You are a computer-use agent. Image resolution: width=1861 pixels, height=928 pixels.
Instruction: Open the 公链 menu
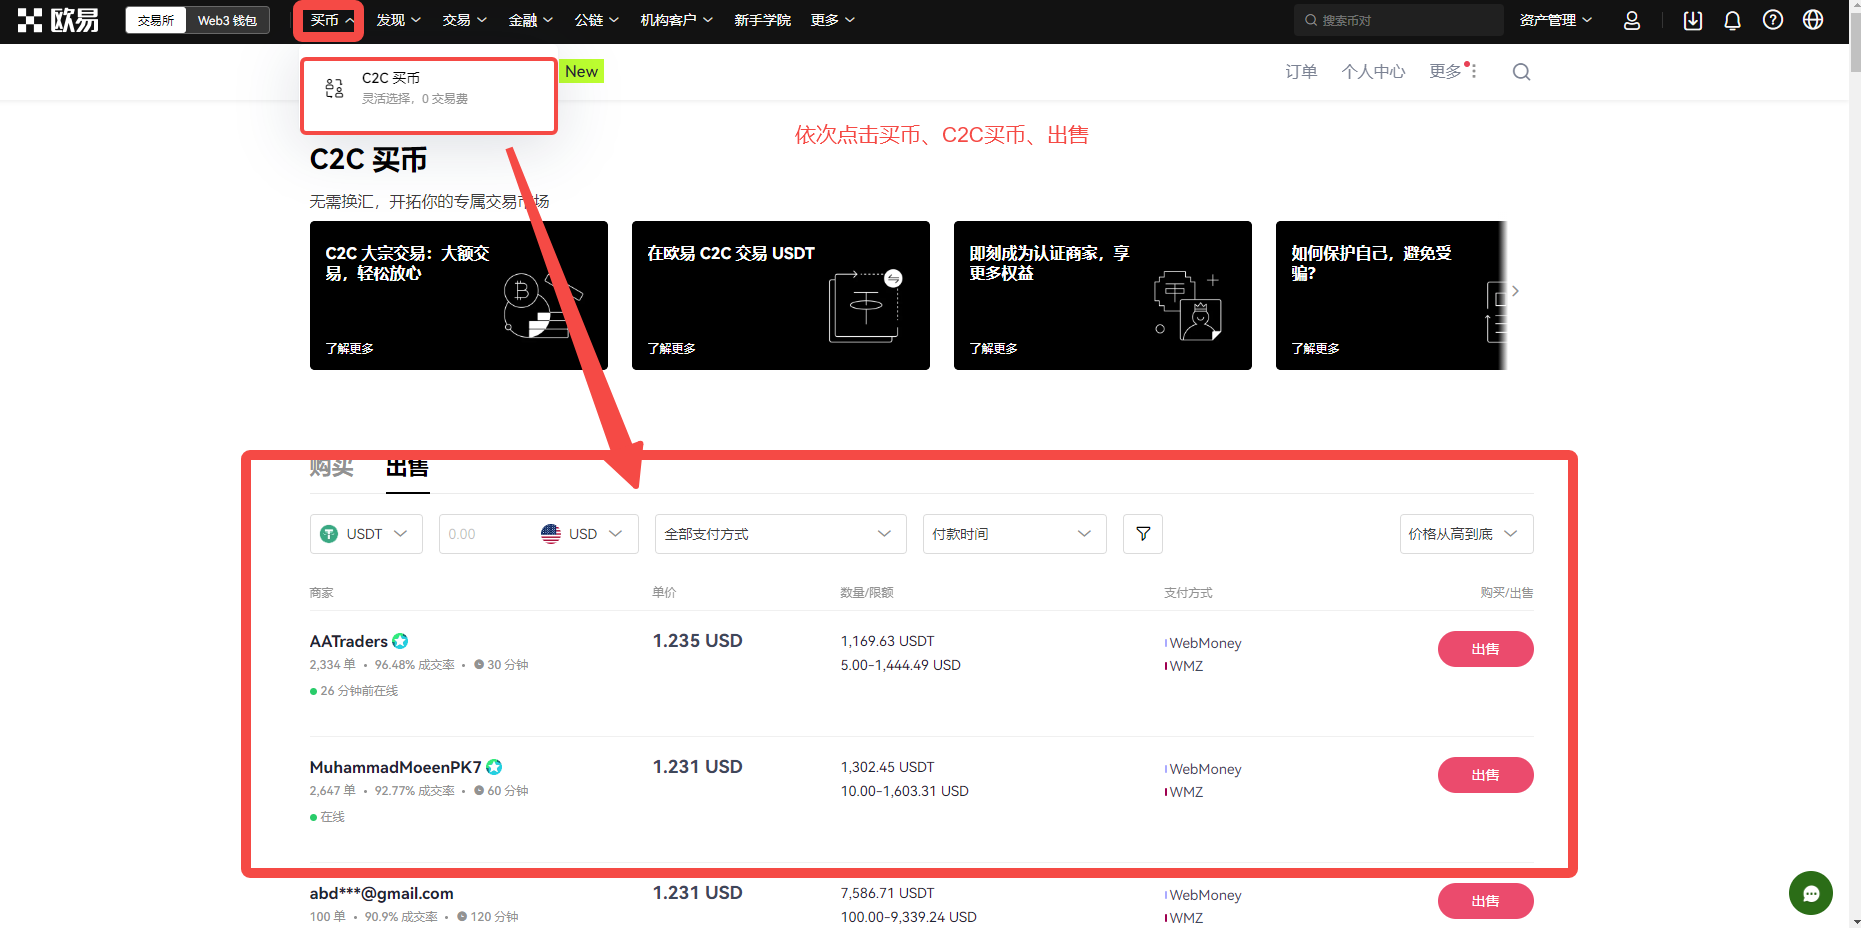596,20
